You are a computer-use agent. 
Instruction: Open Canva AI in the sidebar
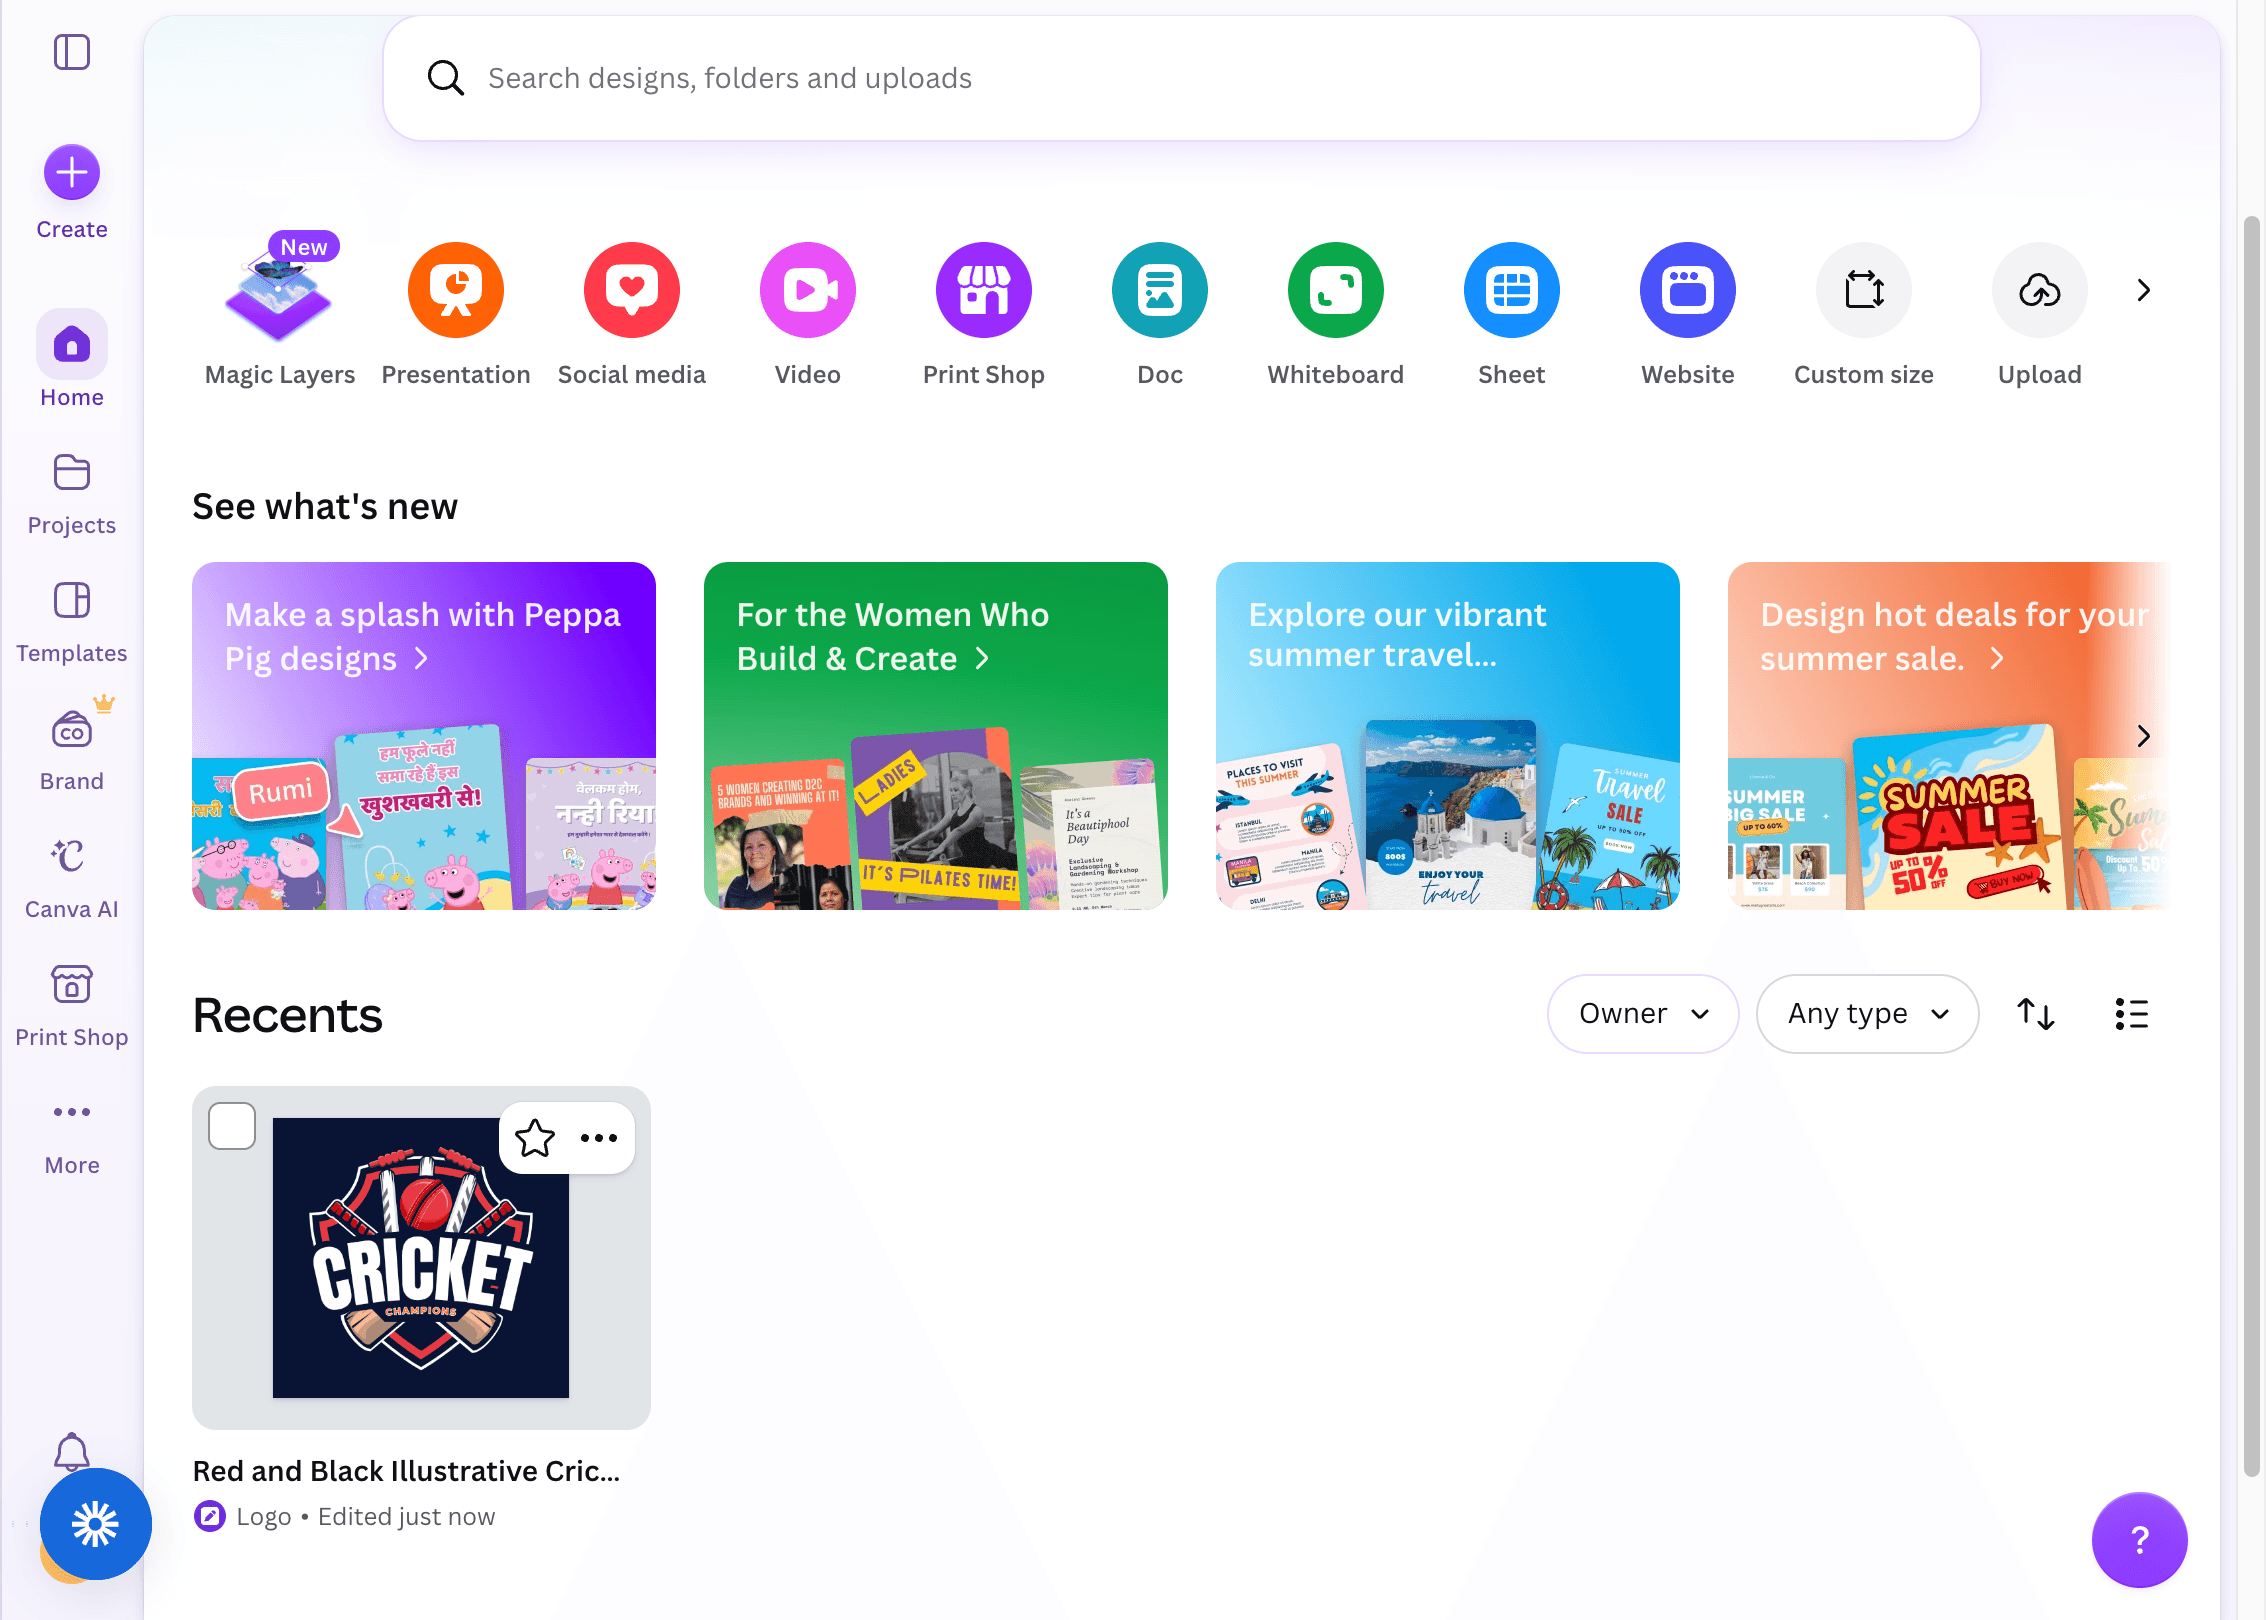[72, 878]
